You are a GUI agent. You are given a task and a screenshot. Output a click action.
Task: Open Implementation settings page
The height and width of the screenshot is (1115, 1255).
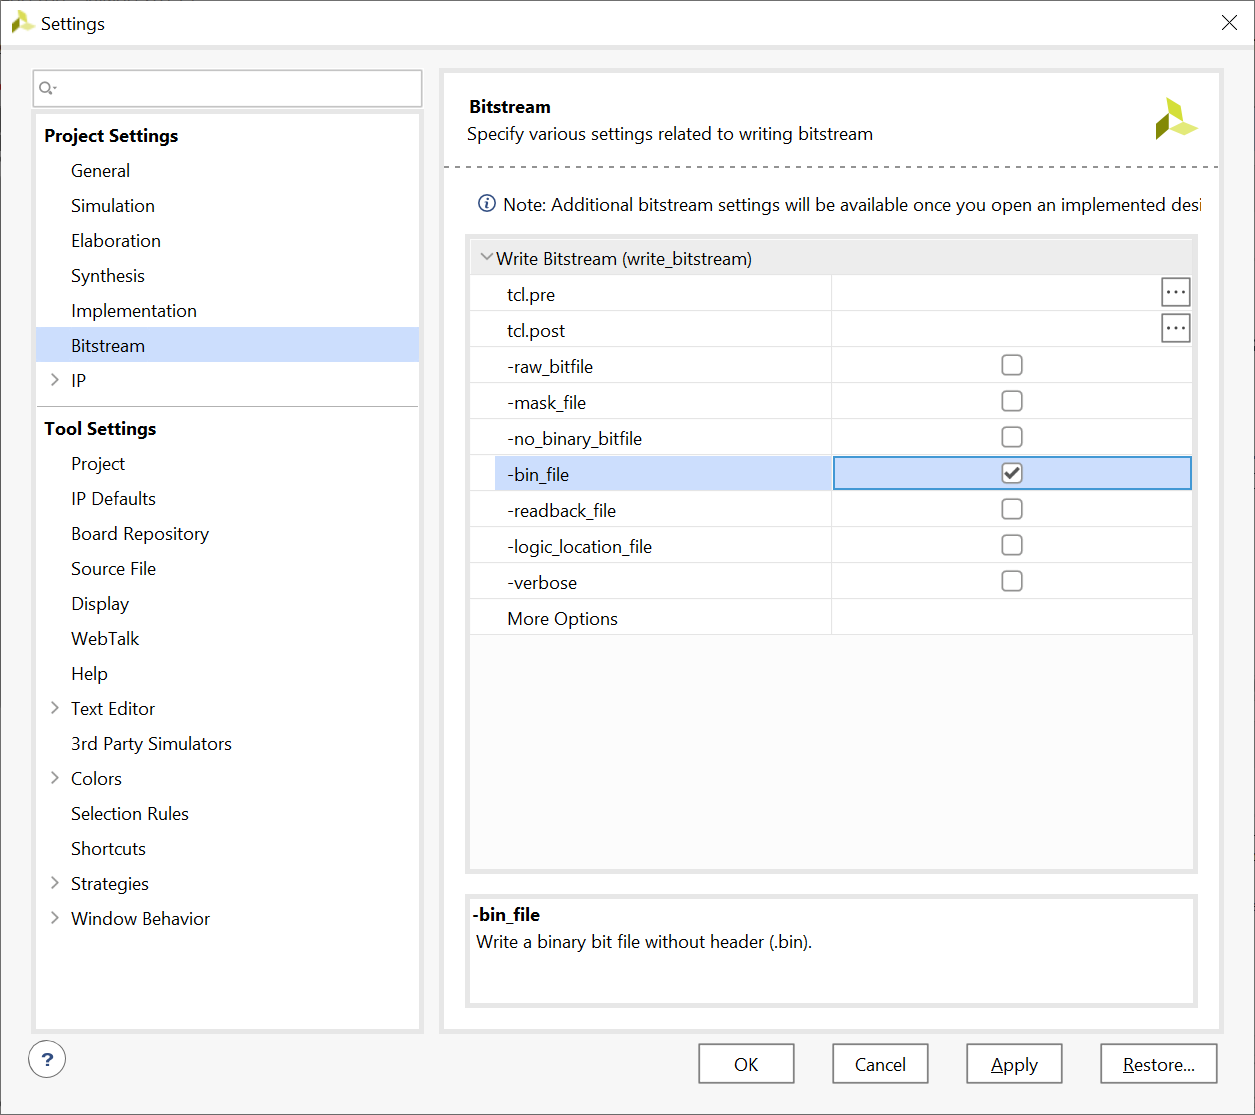point(134,311)
